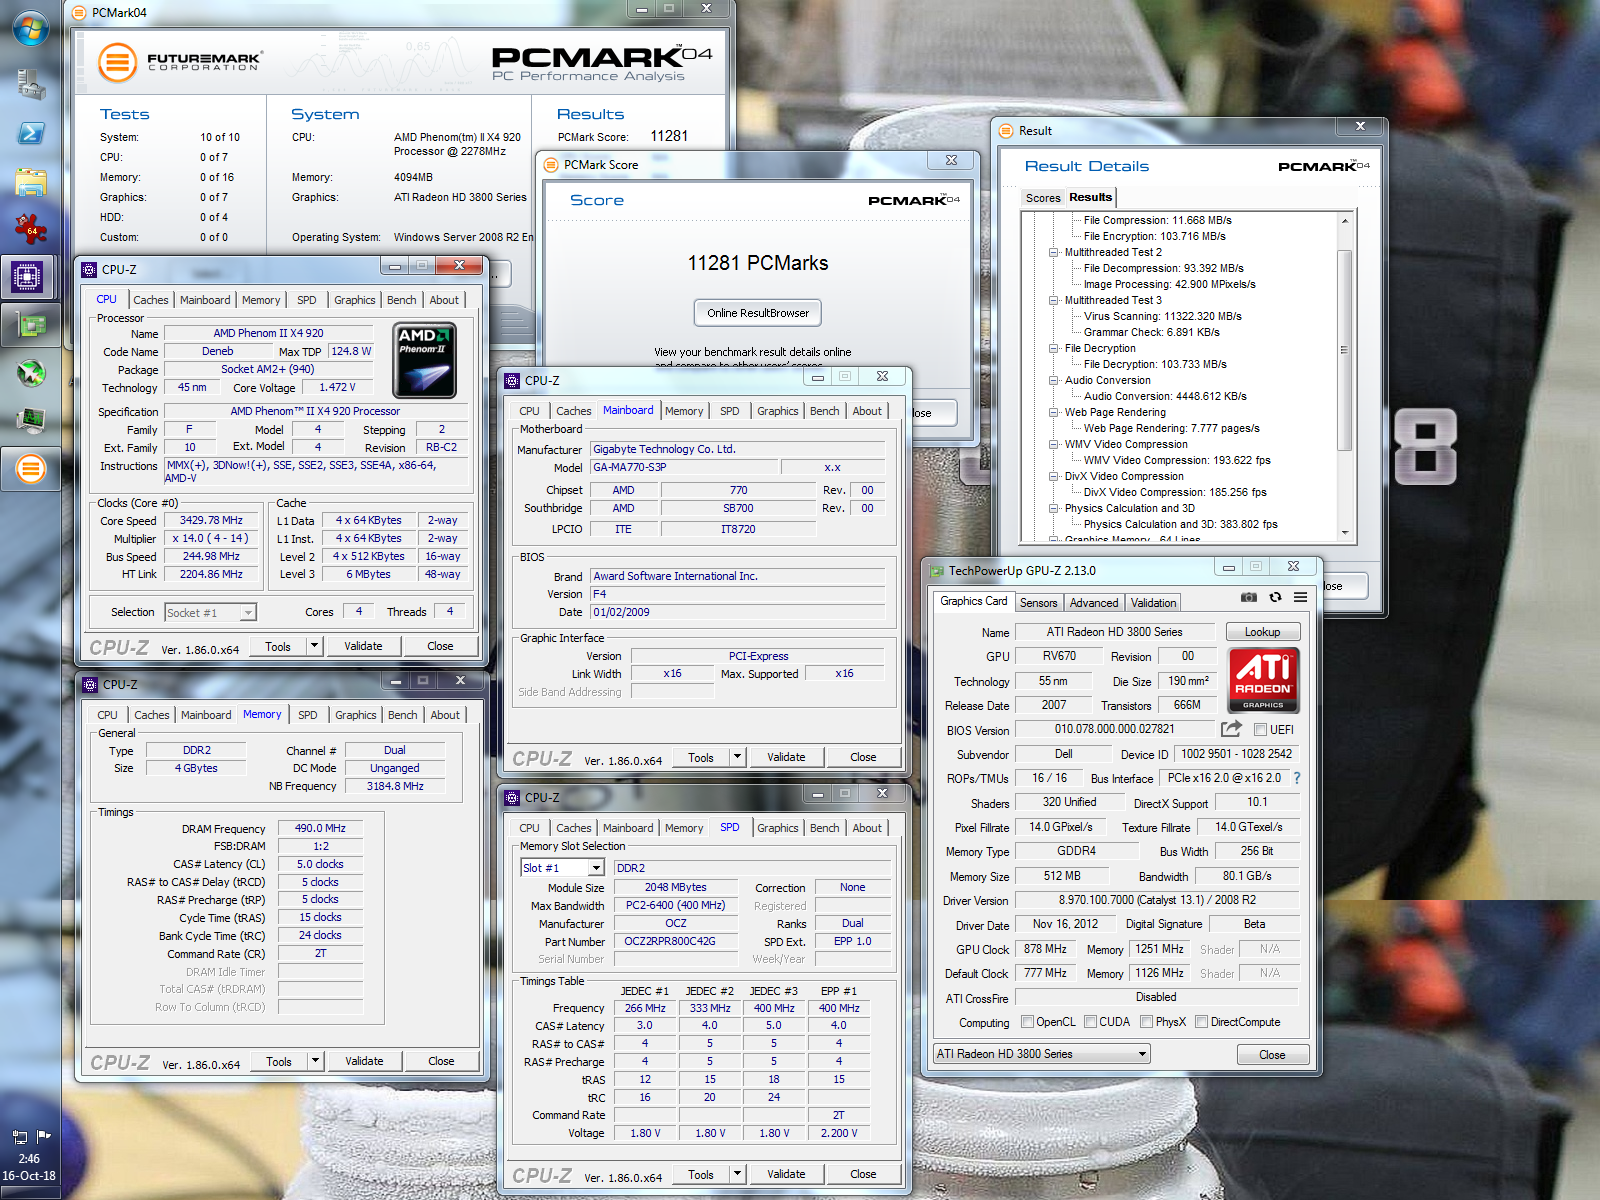This screenshot has height=1200, width=1600.
Task: Open the Tools arrow in the CPU-Z SPD window
Action: coord(738,1174)
